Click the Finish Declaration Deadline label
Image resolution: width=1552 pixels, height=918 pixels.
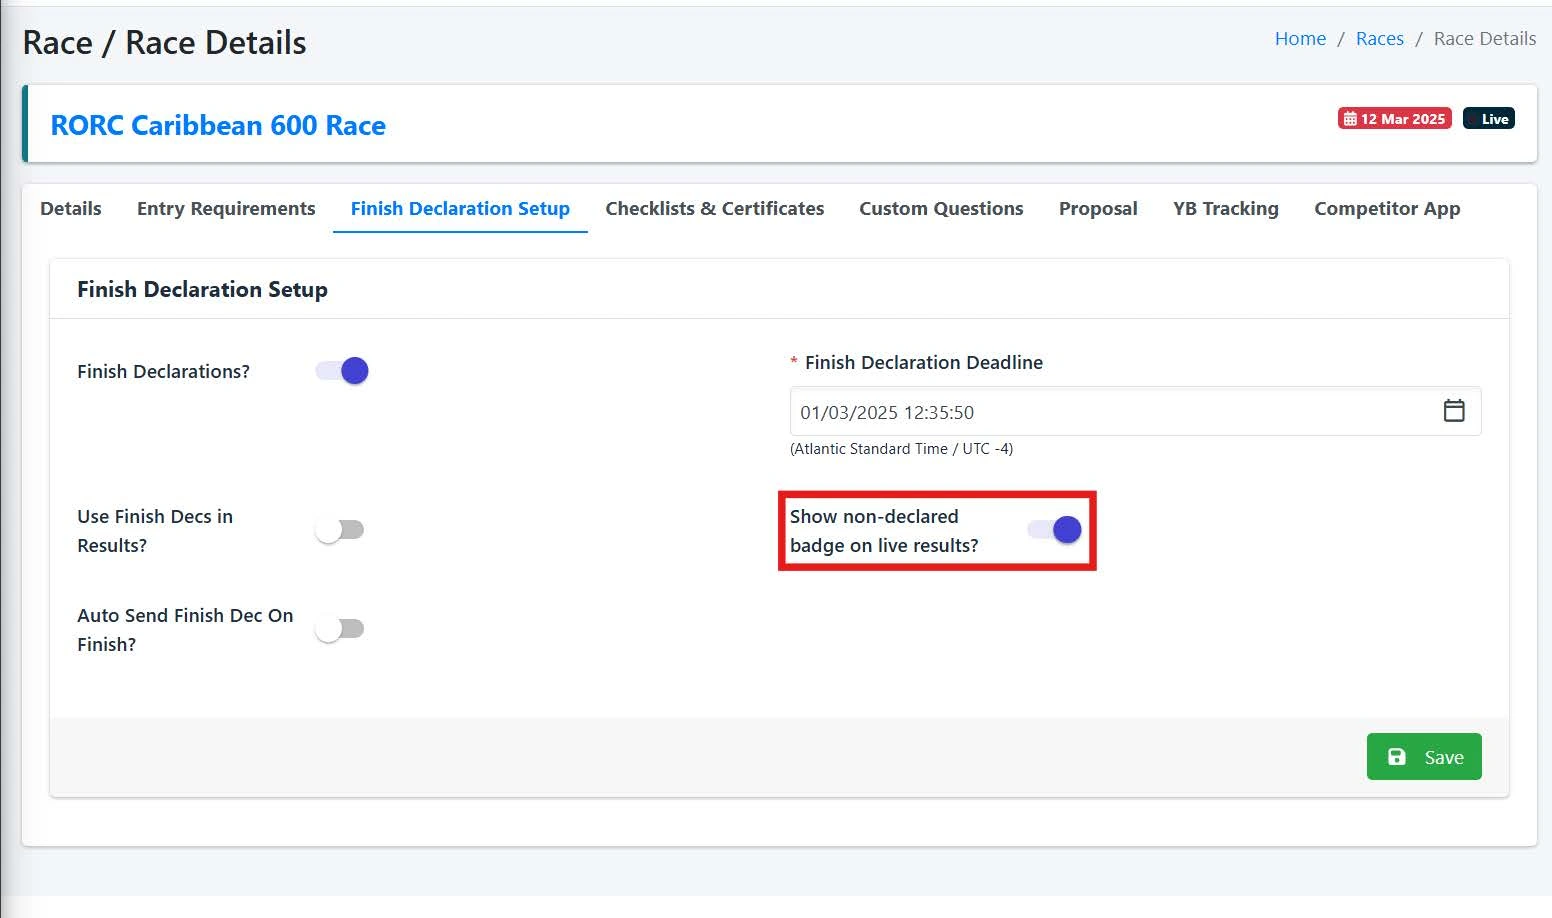coord(924,363)
